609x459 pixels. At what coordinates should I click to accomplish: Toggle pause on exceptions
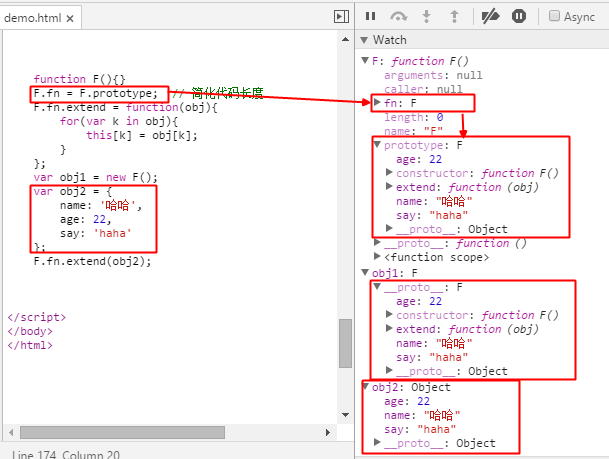pos(519,16)
